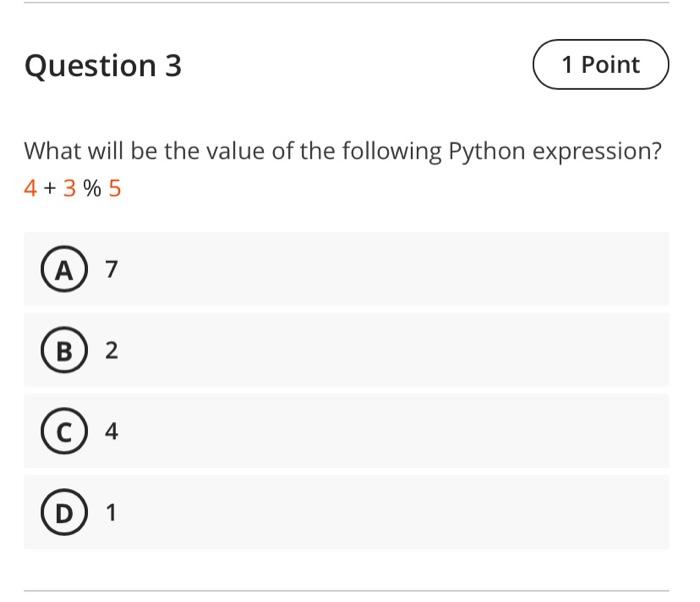Click empty area of option C row
Screen dimensions: 700x602
coord(400,431)
